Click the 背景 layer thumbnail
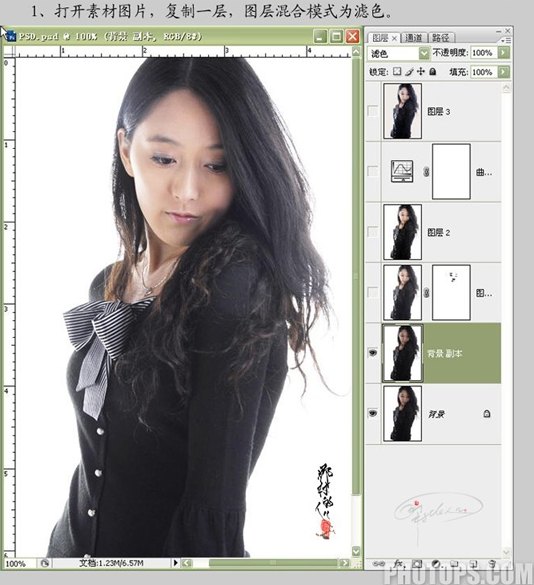This screenshot has height=585, width=534. 403,413
